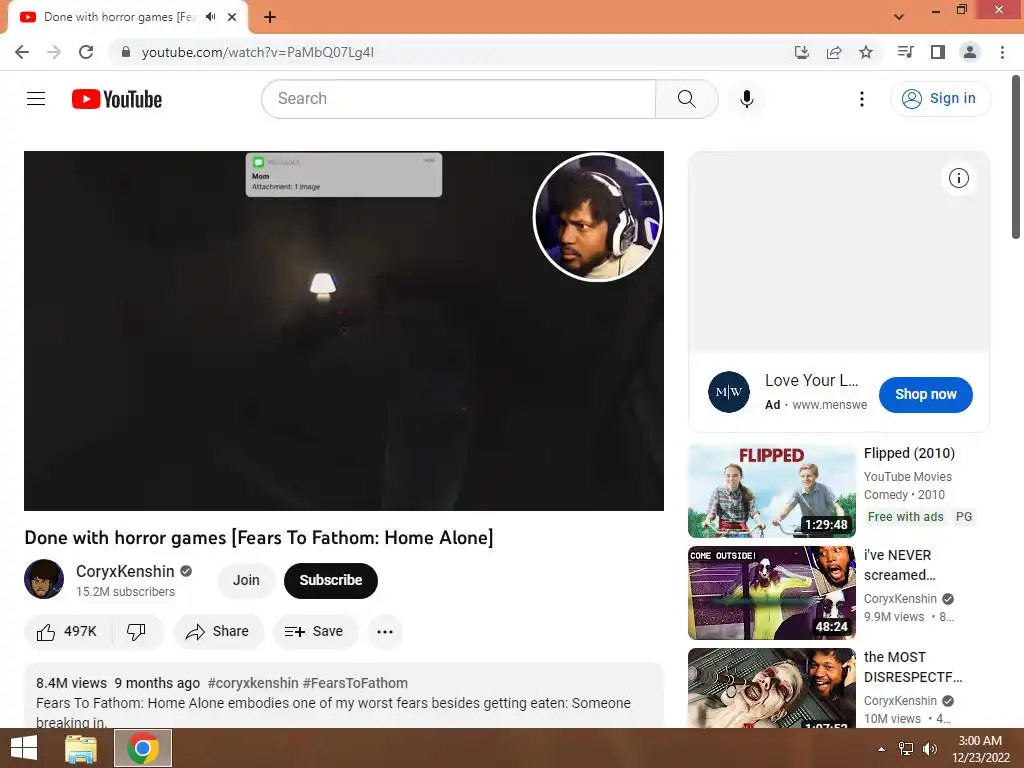This screenshot has width=1024, height=768.
Task: Click share this page icon
Action: 834,52
